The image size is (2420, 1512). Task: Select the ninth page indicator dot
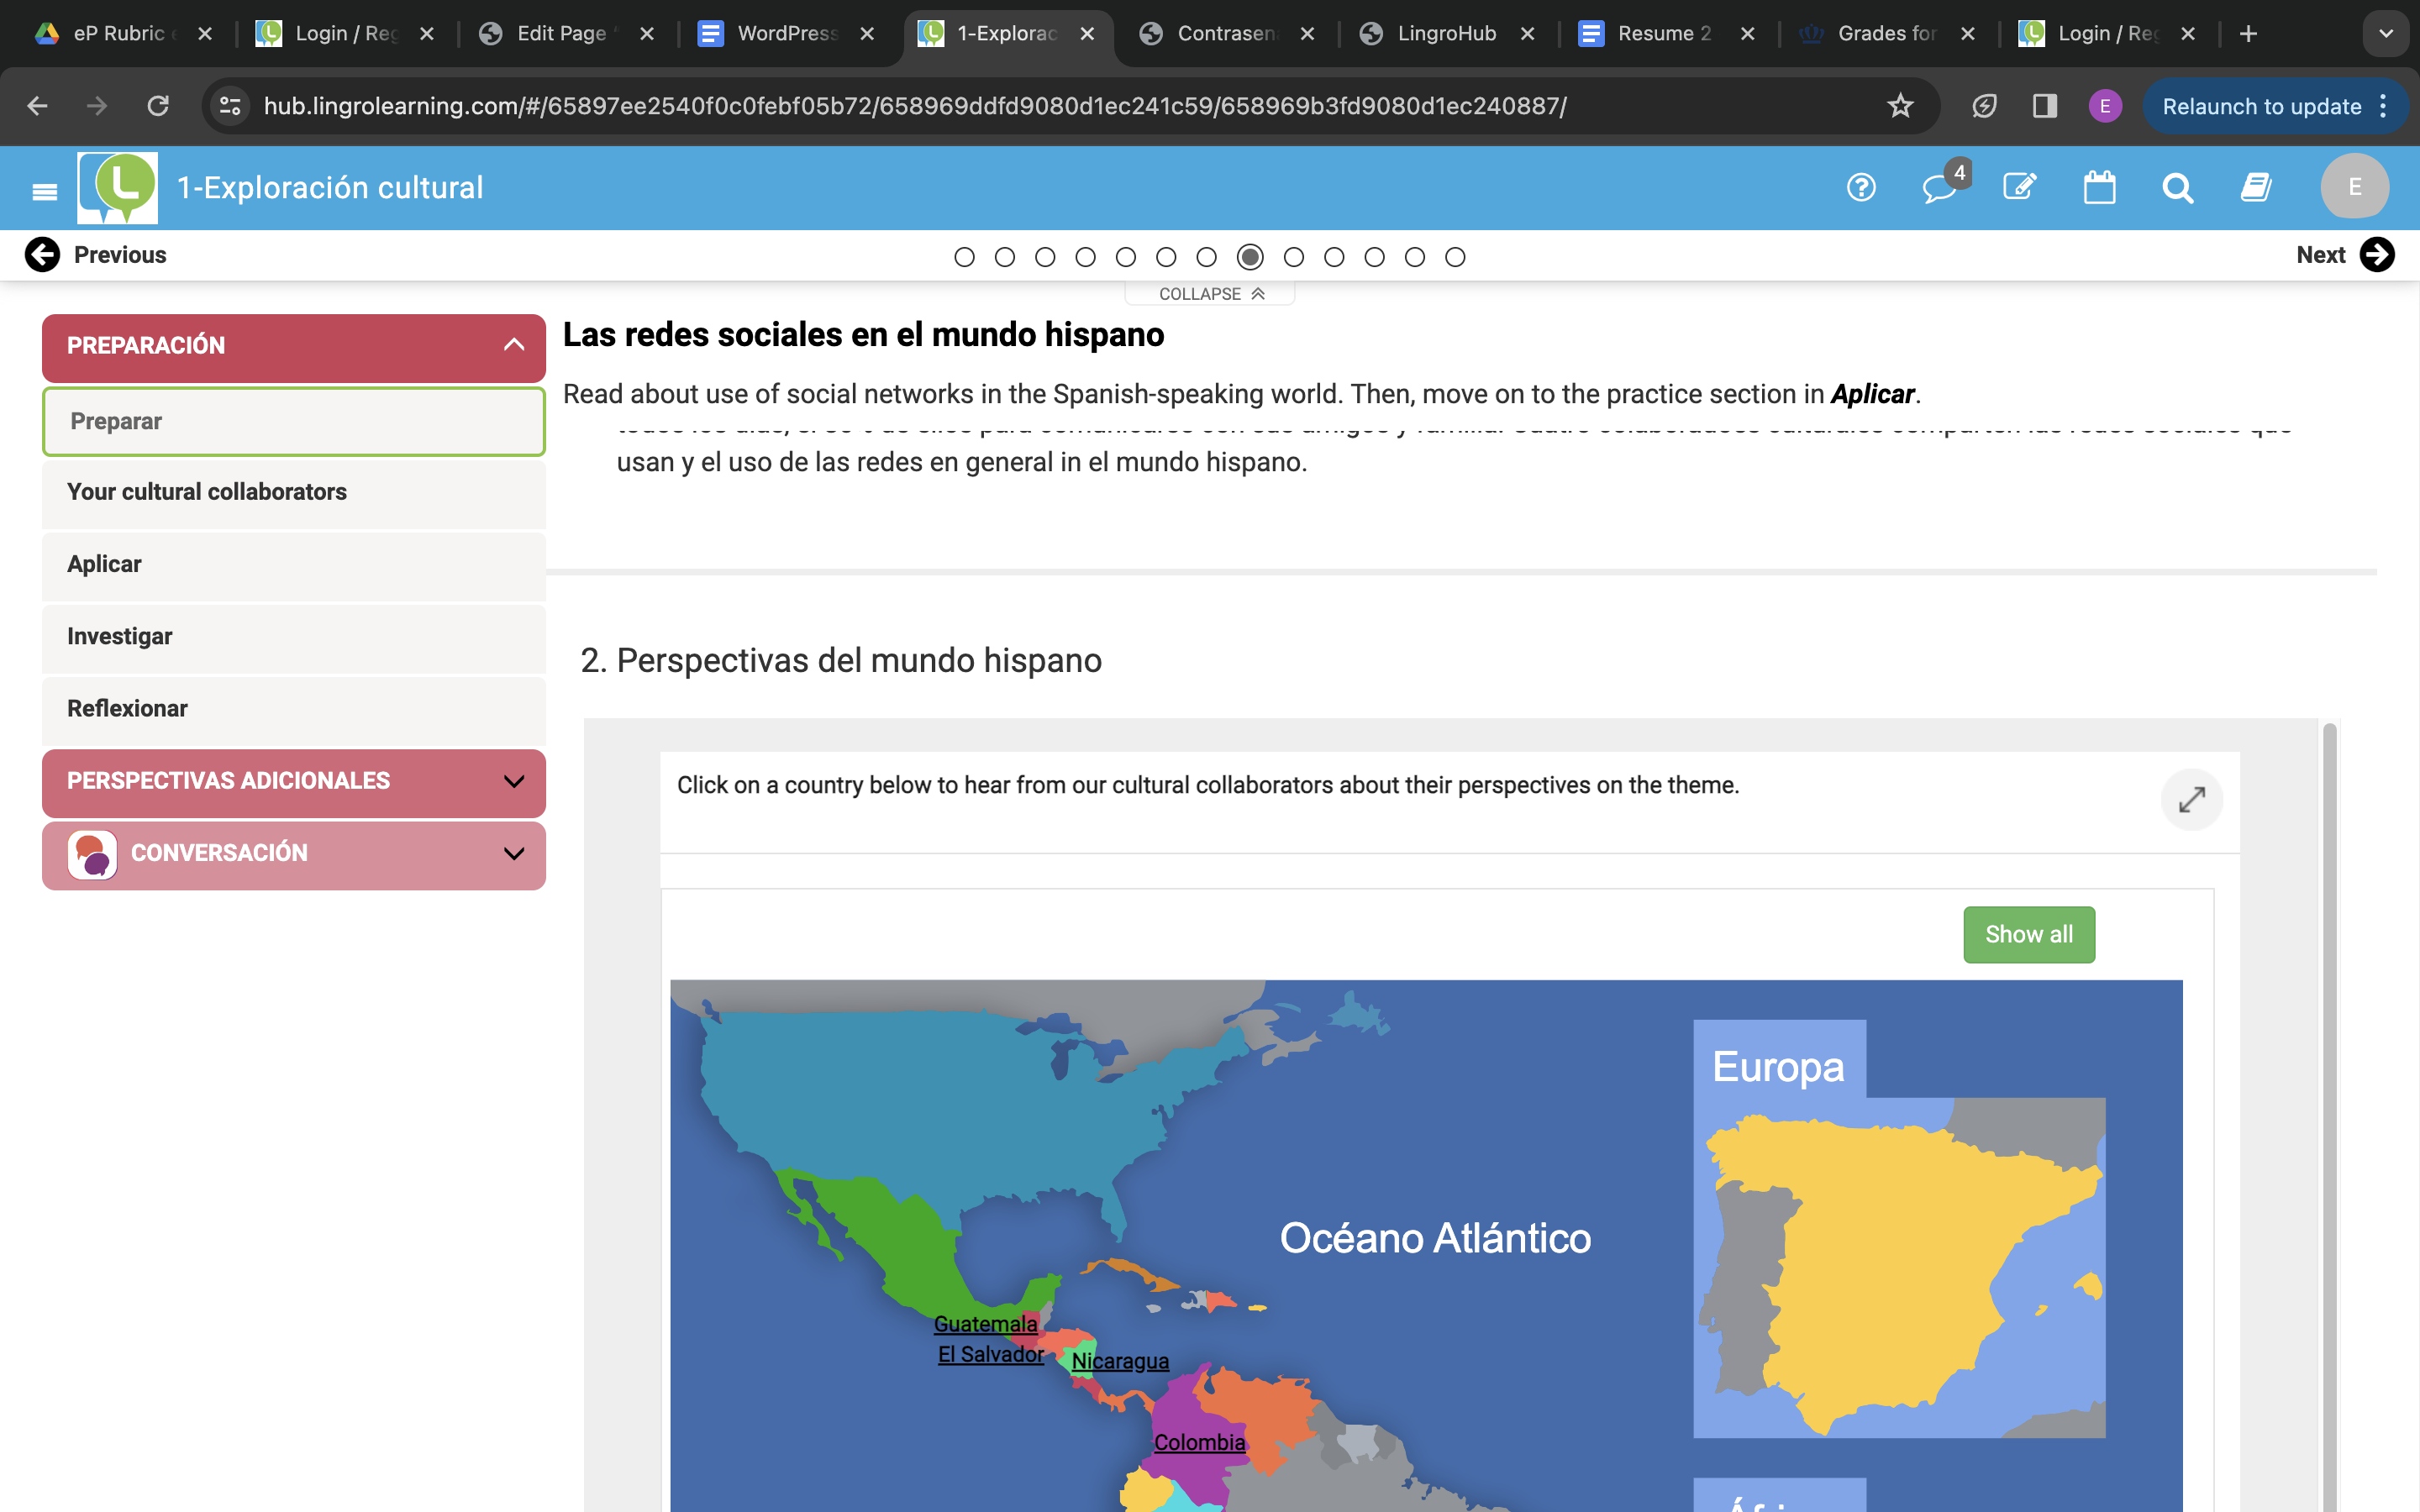[1294, 258]
